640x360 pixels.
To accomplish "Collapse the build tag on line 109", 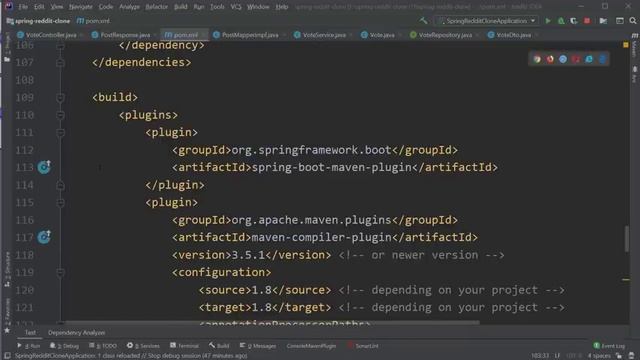I will pos(60,97).
